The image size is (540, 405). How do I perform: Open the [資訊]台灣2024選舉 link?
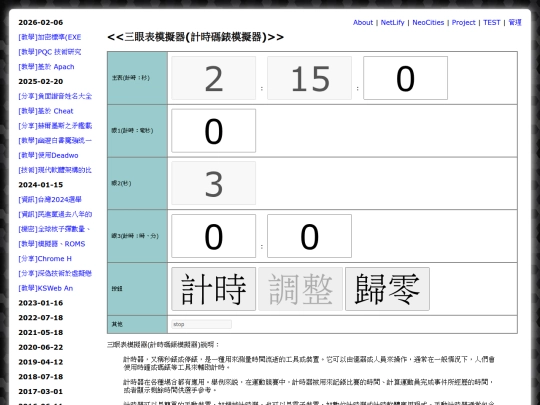[x=50, y=199]
